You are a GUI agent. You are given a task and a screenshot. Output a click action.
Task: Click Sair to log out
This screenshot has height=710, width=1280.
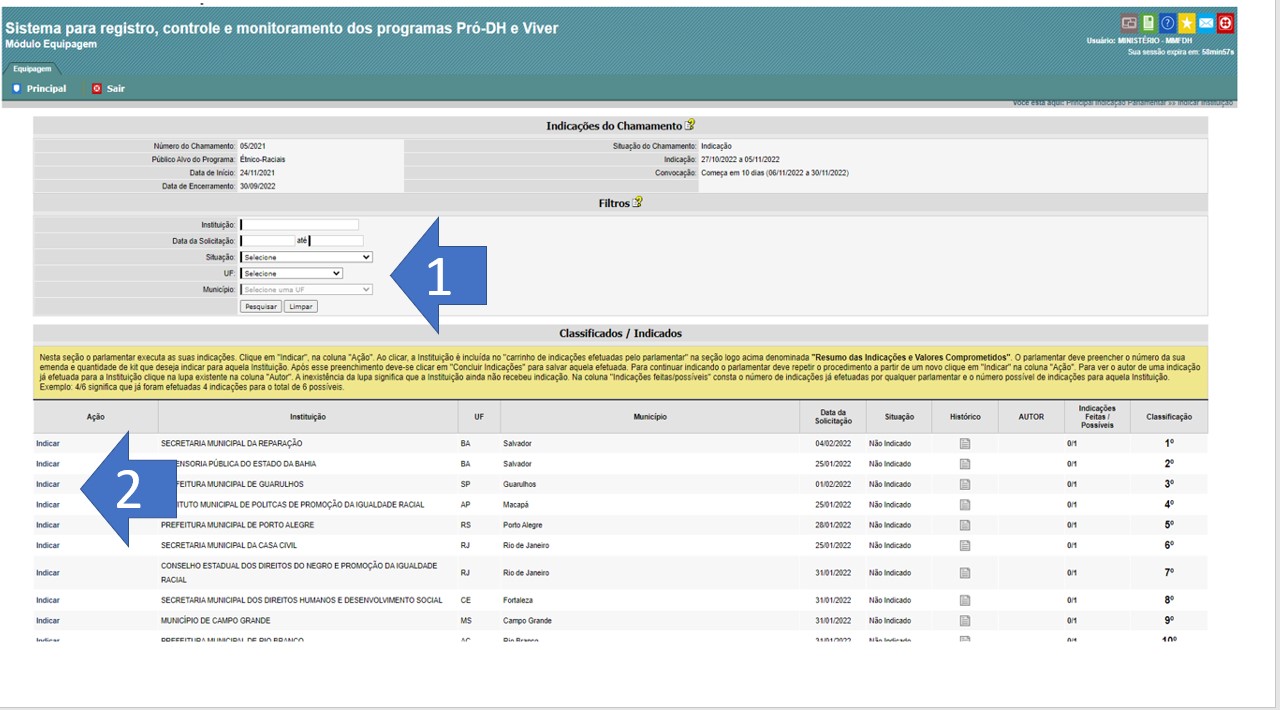tap(115, 89)
